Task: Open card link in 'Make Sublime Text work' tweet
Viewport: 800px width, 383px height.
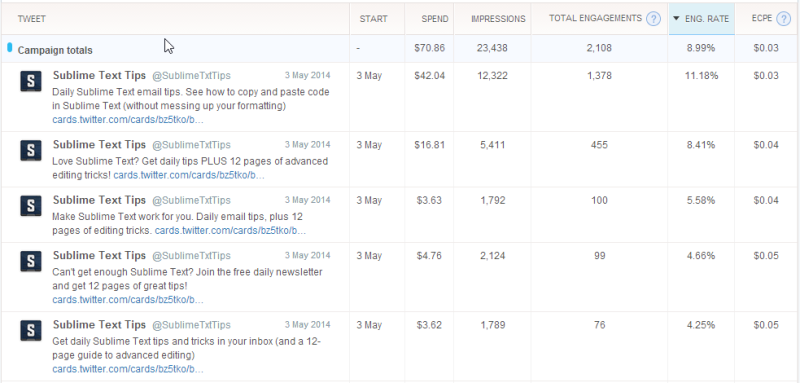Action: click(230, 231)
